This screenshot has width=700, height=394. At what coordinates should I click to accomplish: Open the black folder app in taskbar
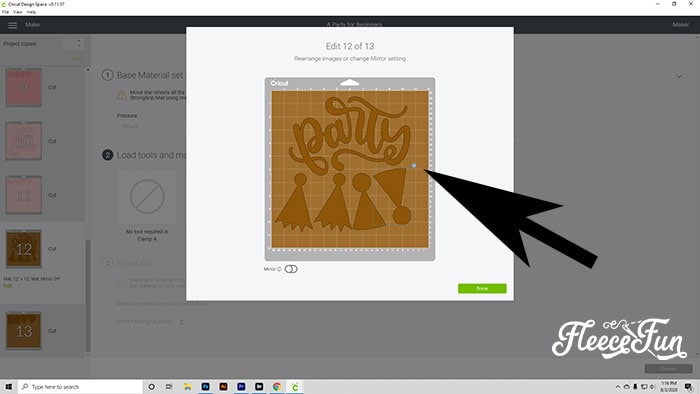coord(259,387)
